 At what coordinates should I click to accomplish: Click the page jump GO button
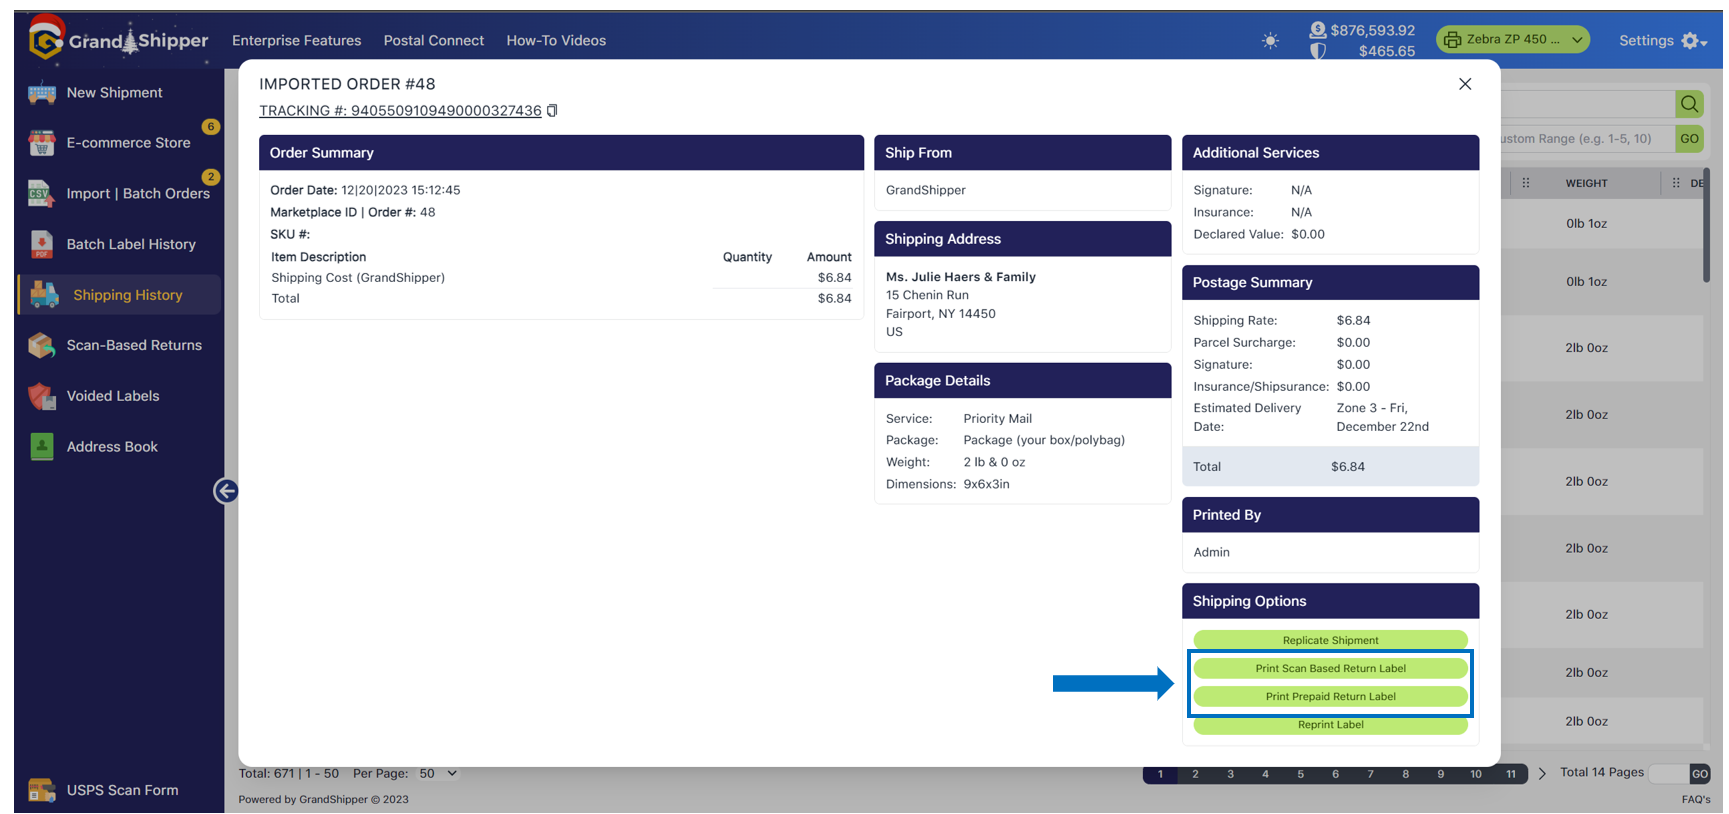pyautogui.click(x=1699, y=774)
